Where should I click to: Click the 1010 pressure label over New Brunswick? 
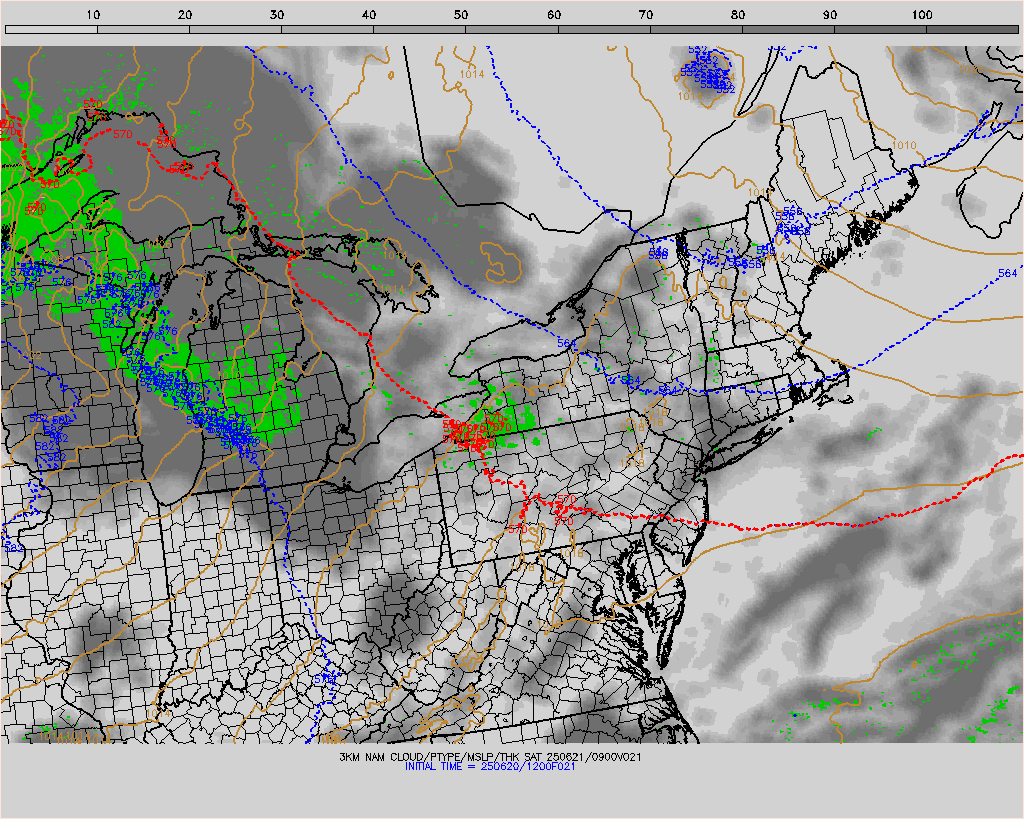tap(904, 145)
